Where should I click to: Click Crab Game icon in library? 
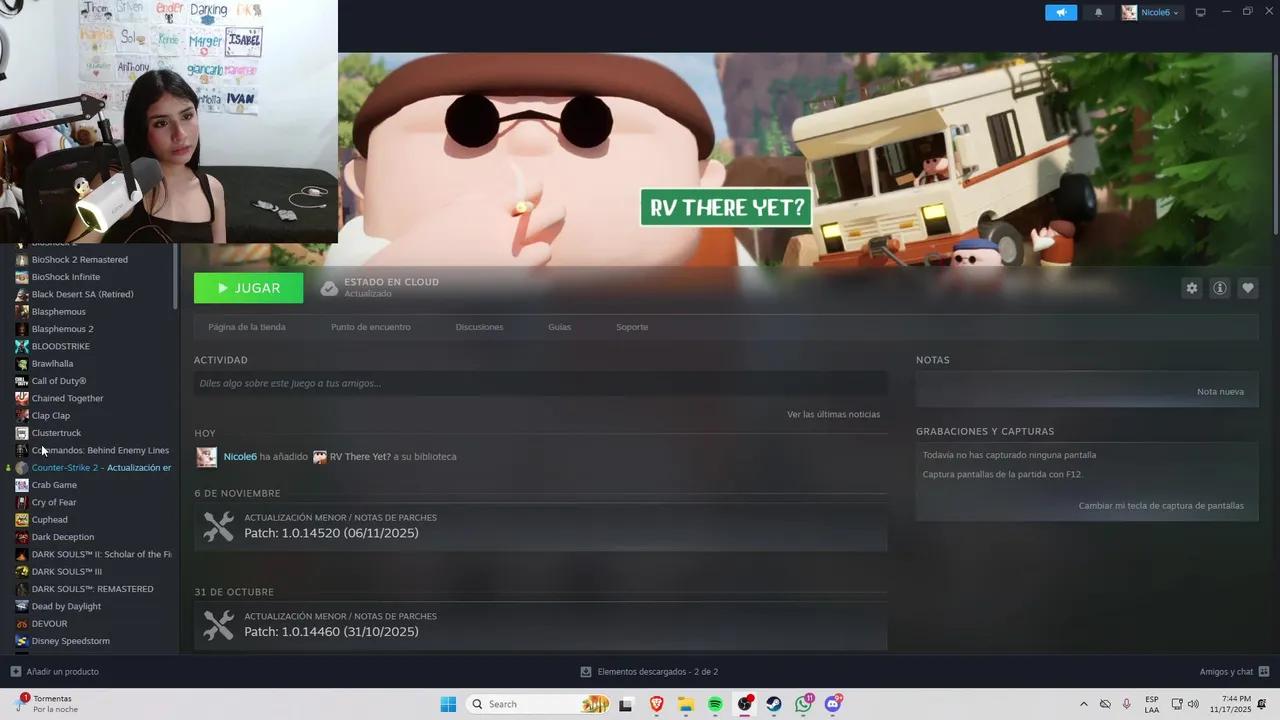(22, 485)
